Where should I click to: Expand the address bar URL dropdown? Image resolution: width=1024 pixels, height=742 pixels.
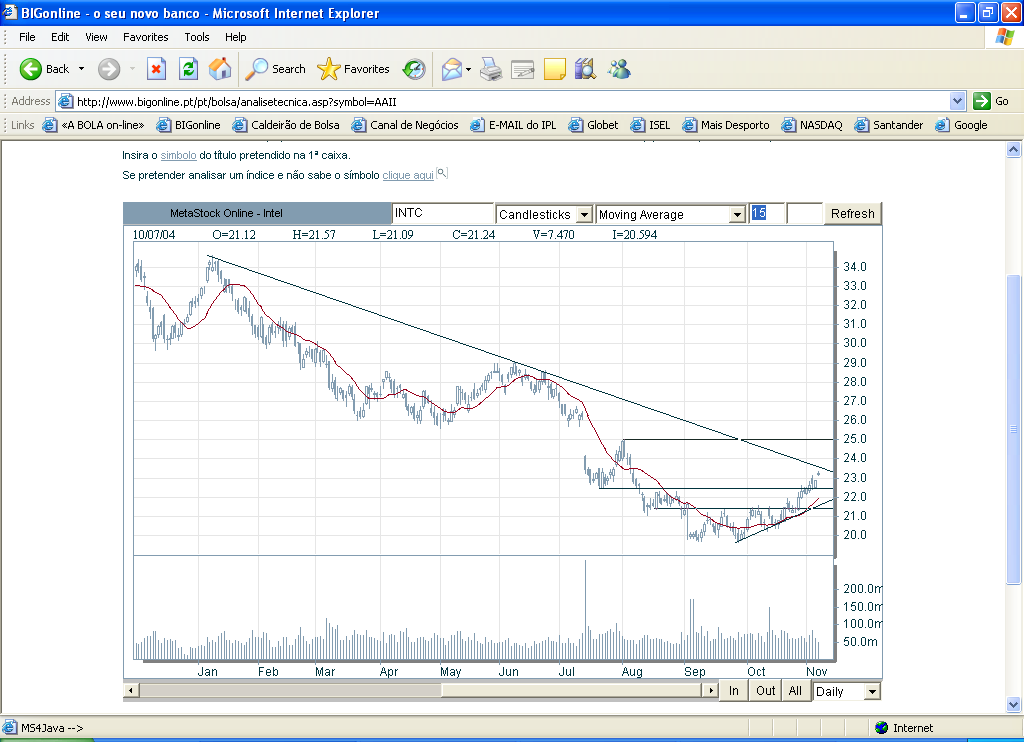click(x=957, y=101)
